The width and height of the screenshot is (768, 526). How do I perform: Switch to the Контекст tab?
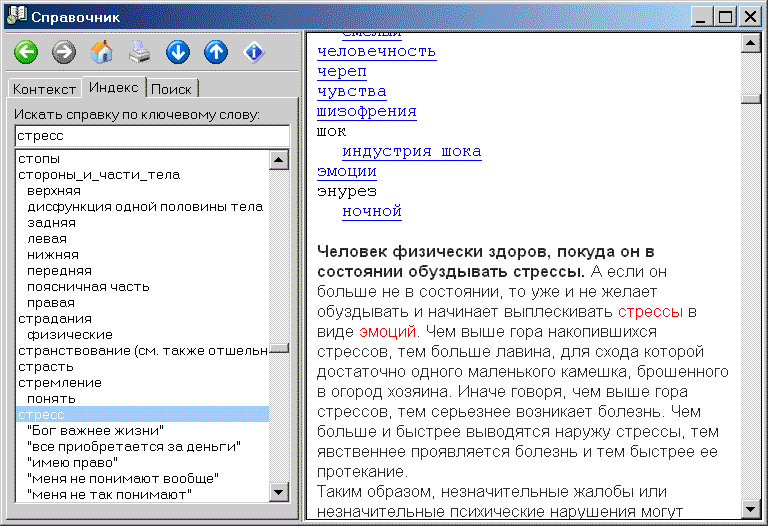tap(44, 89)
